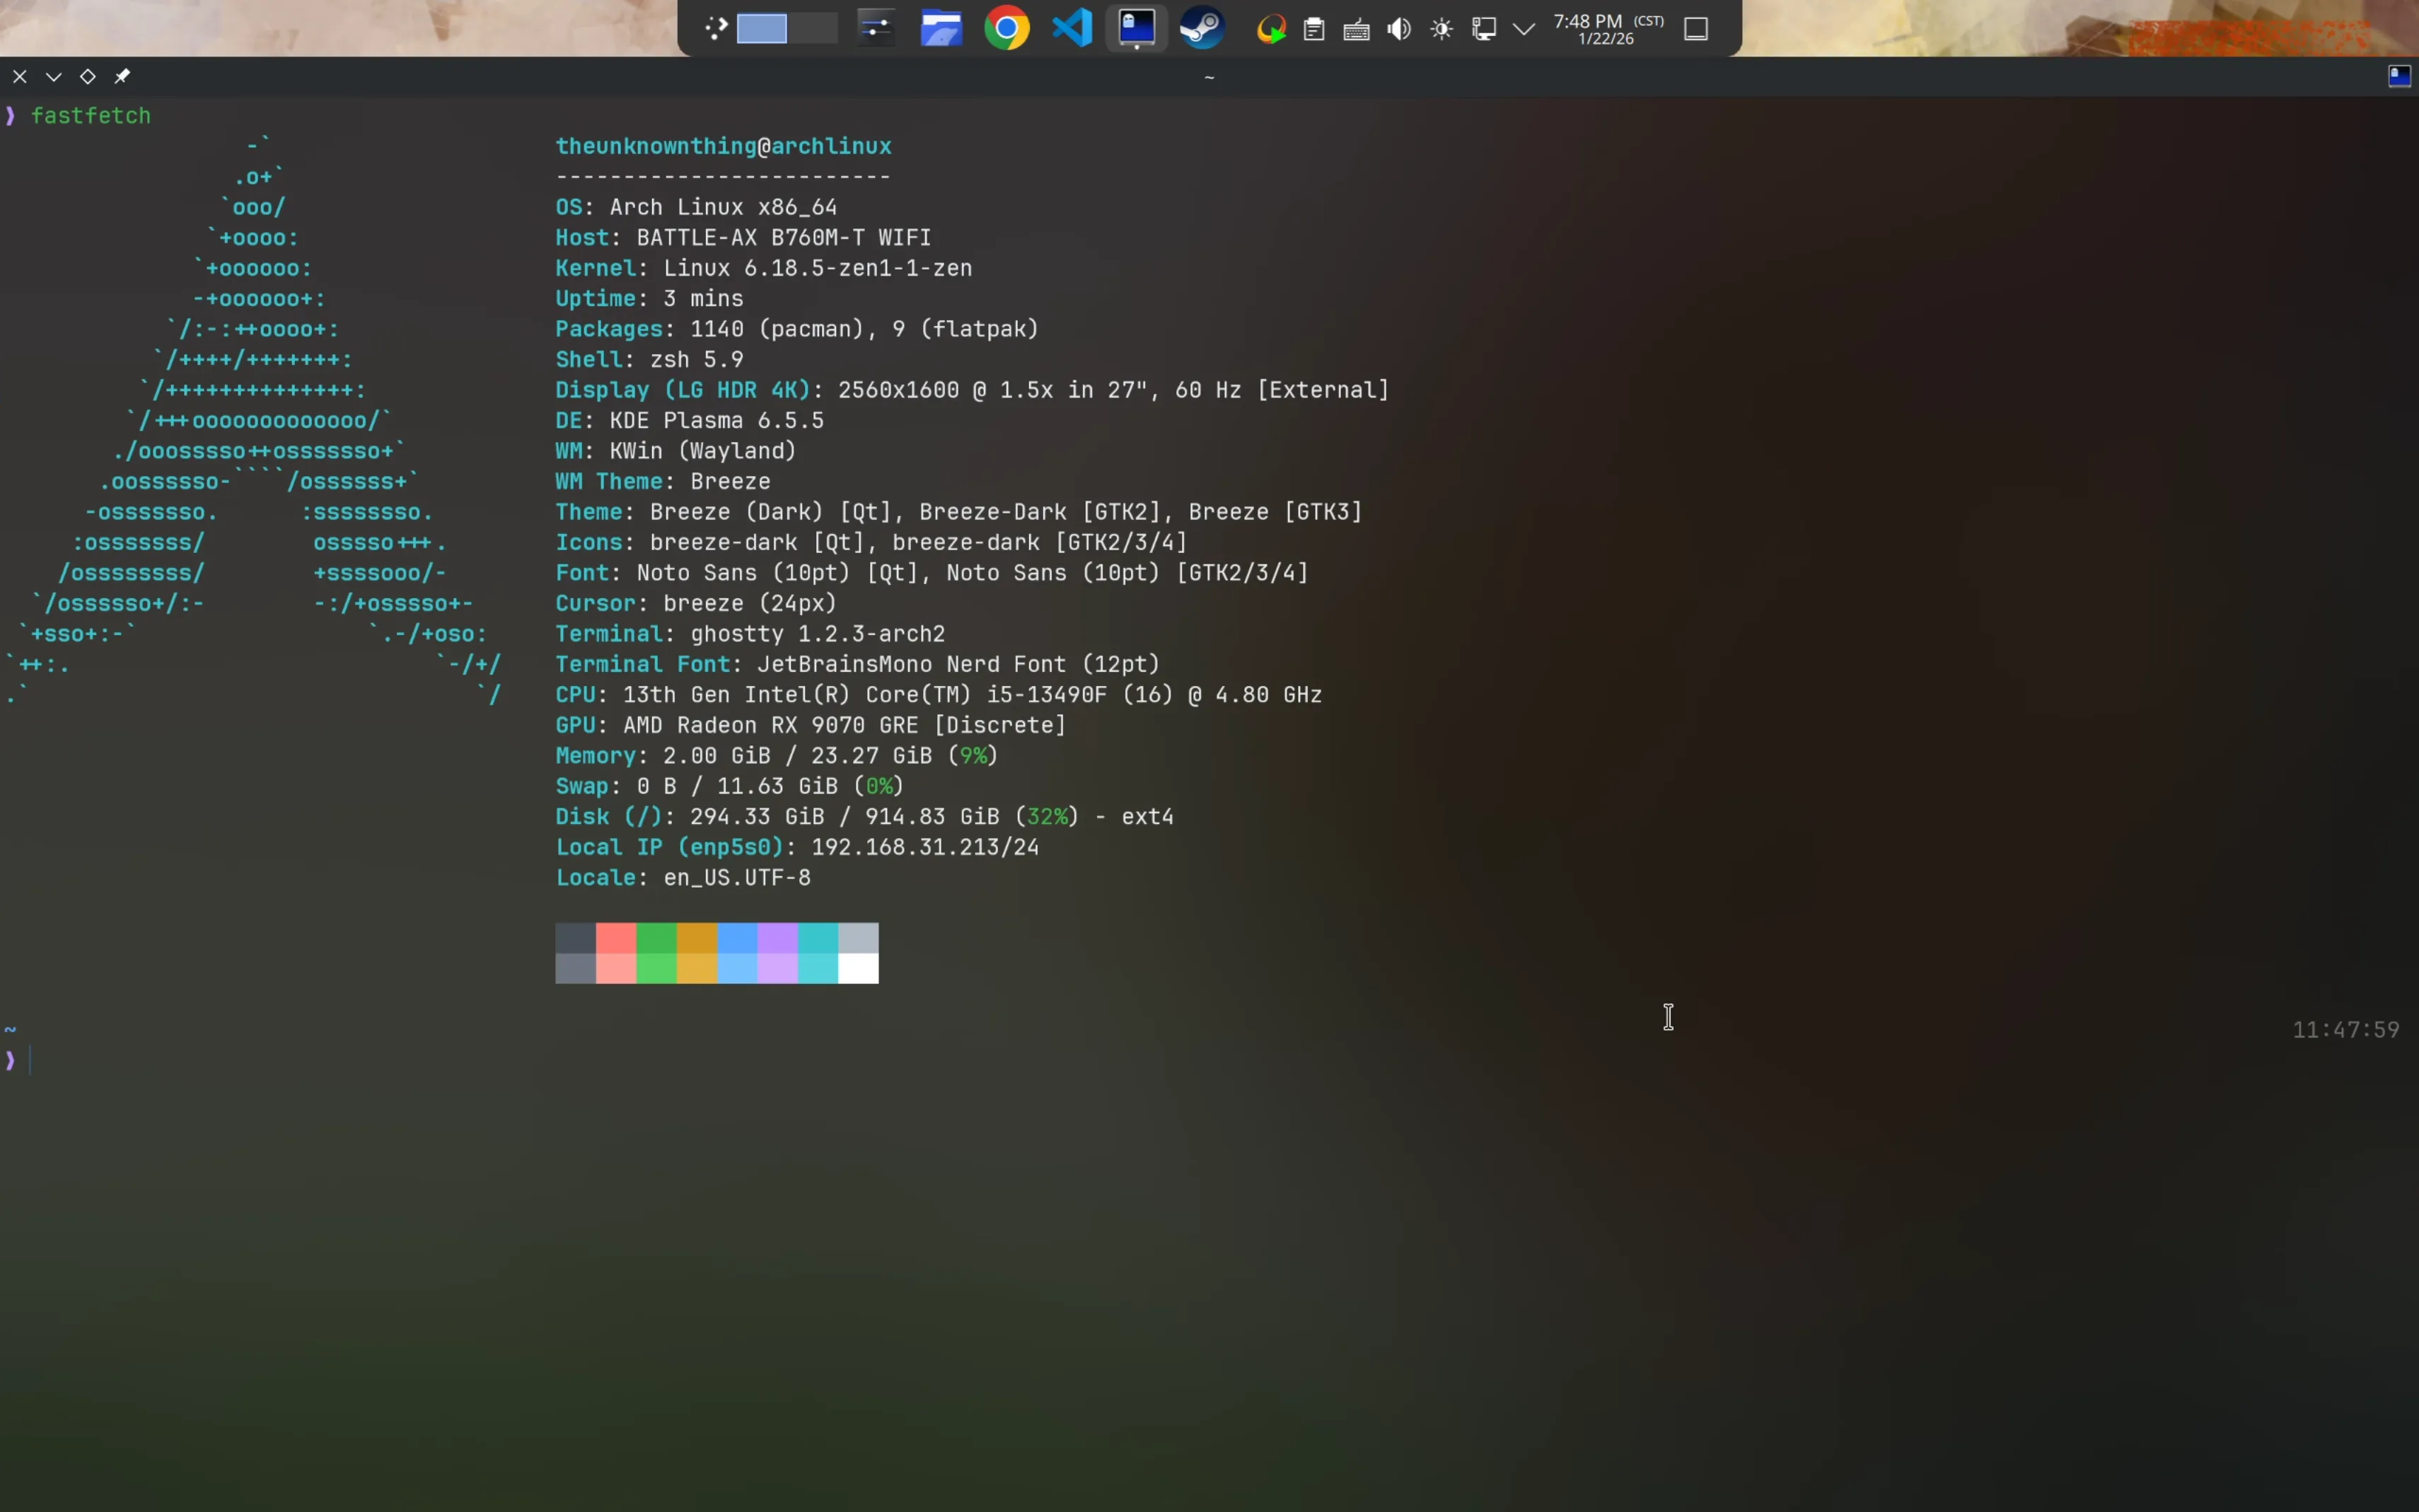Open the media settings sliders taskbar icon
Image resolution: width=2419 pixels, height=1512 pixels.
point(876,27)
